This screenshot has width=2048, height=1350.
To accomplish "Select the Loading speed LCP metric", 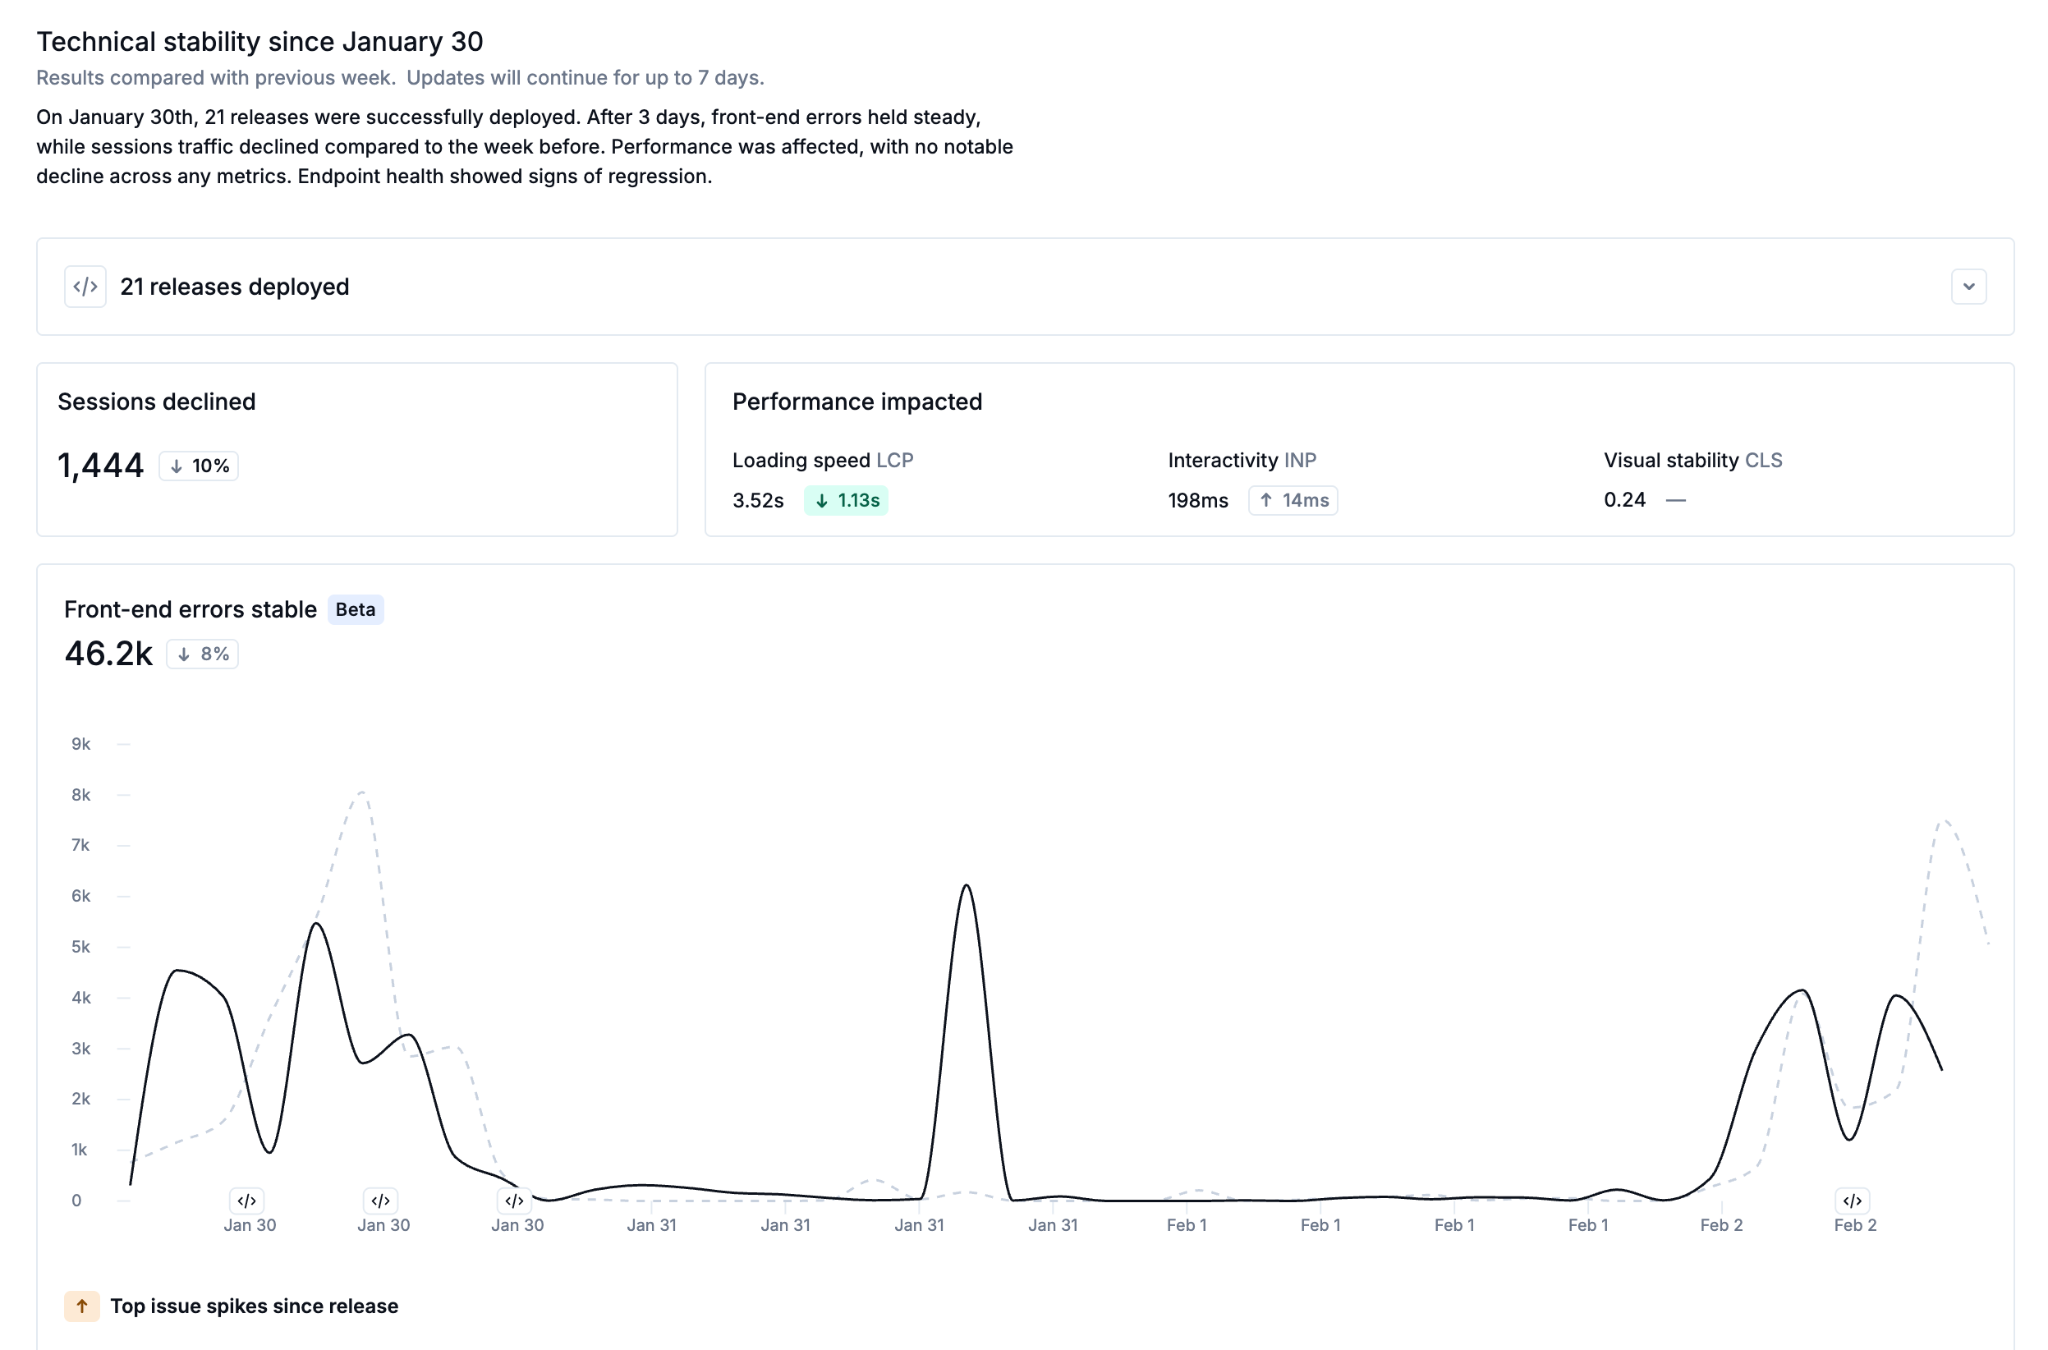I will [822, 460].
